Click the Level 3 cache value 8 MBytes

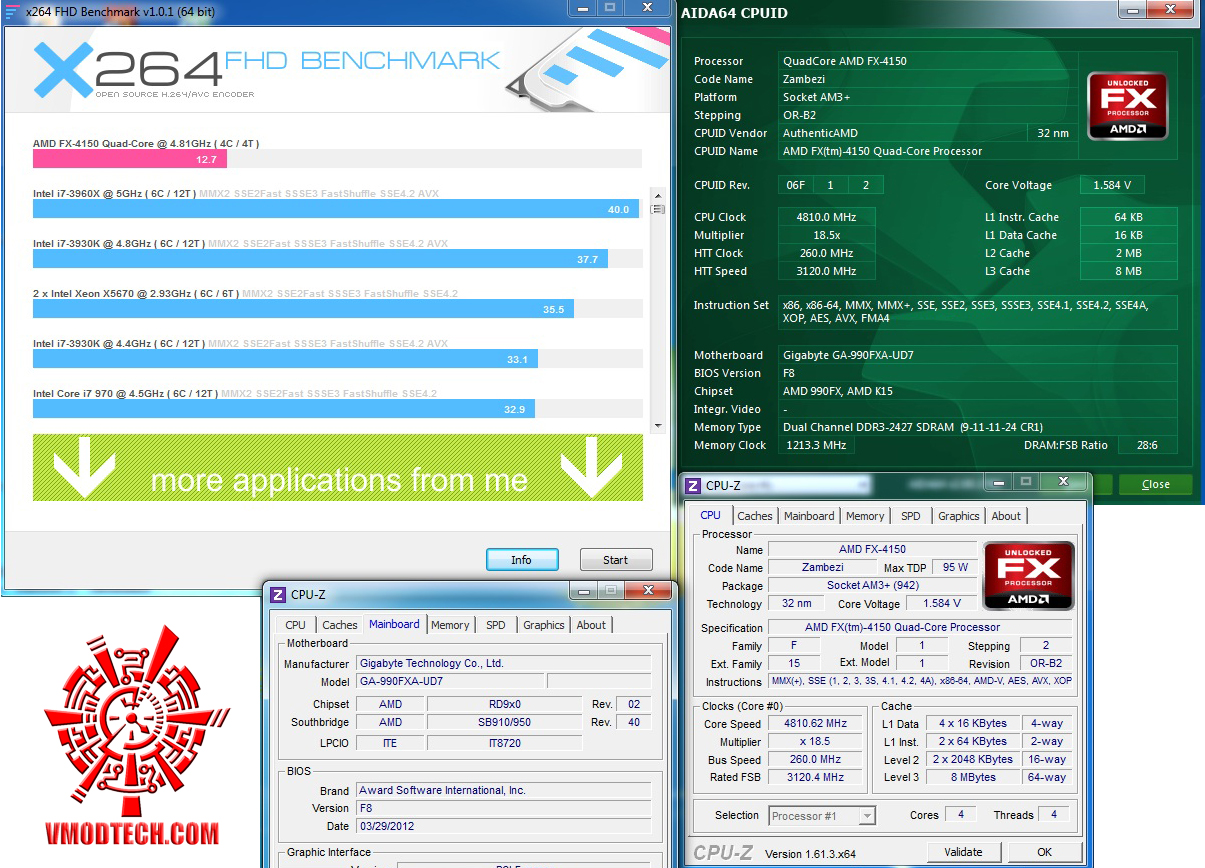click(973, 778)
